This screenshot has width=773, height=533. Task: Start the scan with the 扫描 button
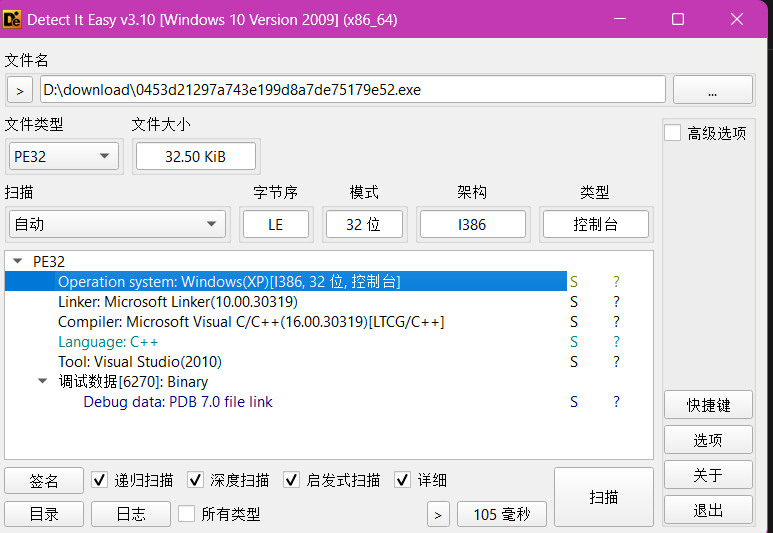pos(604,497)
